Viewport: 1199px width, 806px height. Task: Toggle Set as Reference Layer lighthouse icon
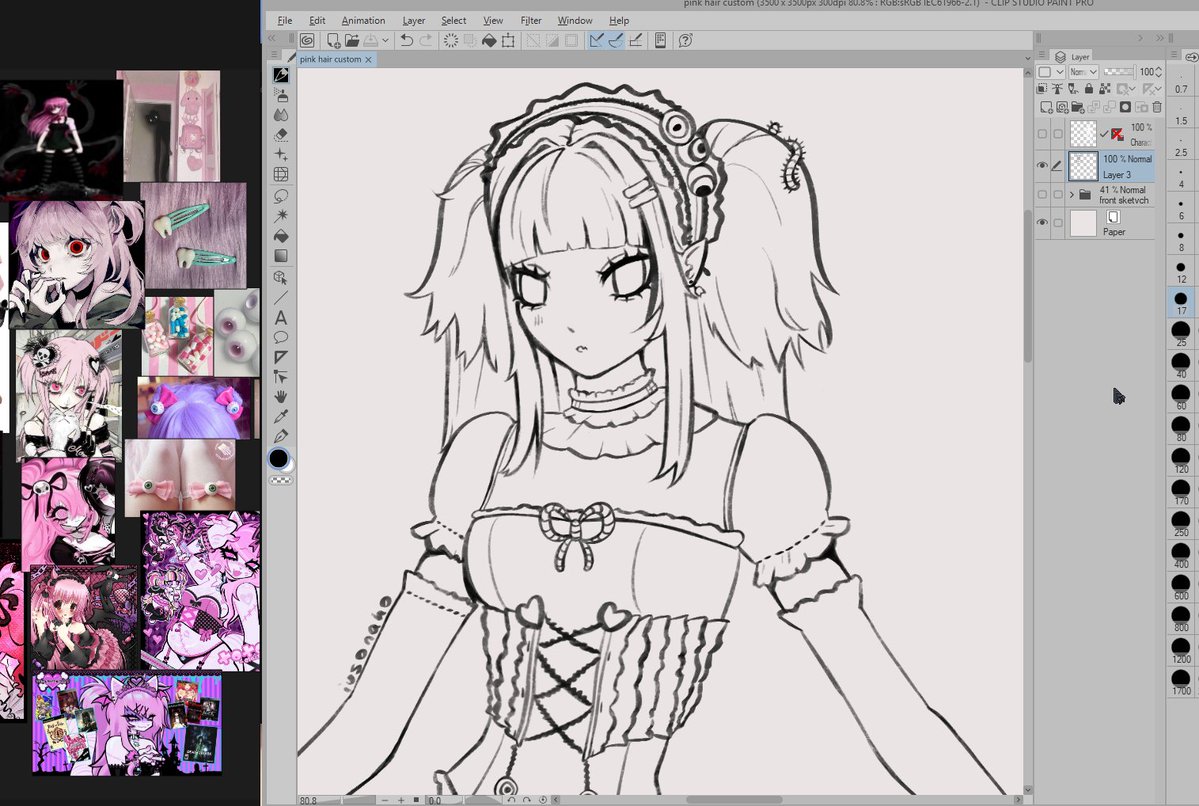(1058, 89)
